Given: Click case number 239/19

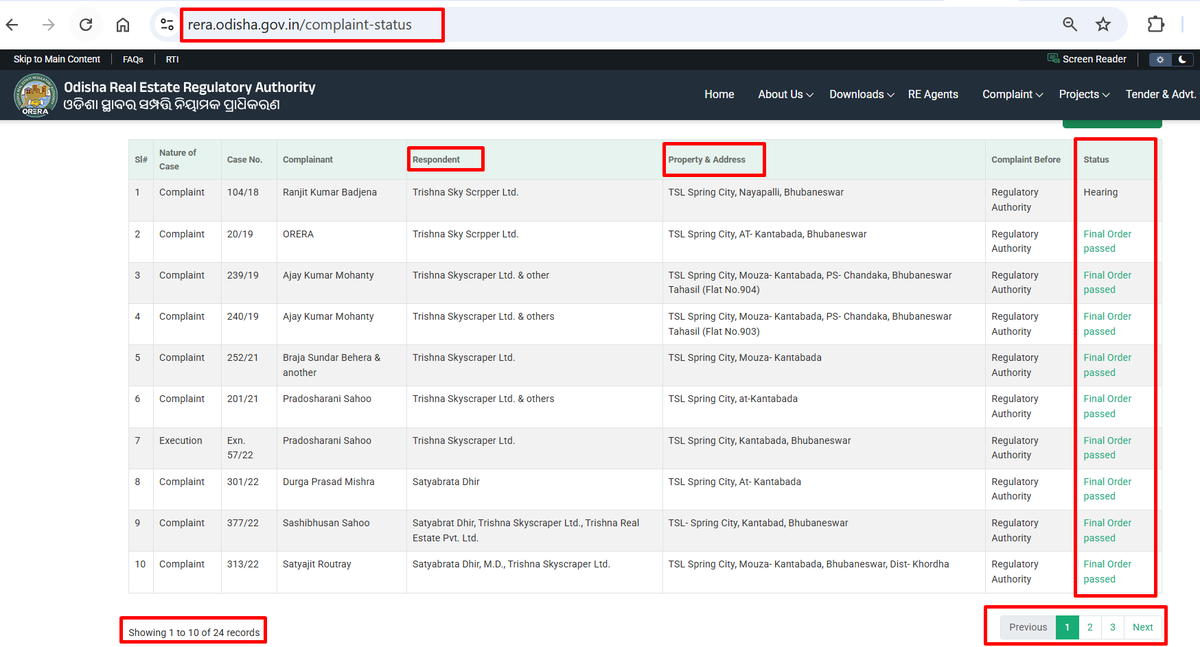Looking at the screenshot, I should 243,275.
